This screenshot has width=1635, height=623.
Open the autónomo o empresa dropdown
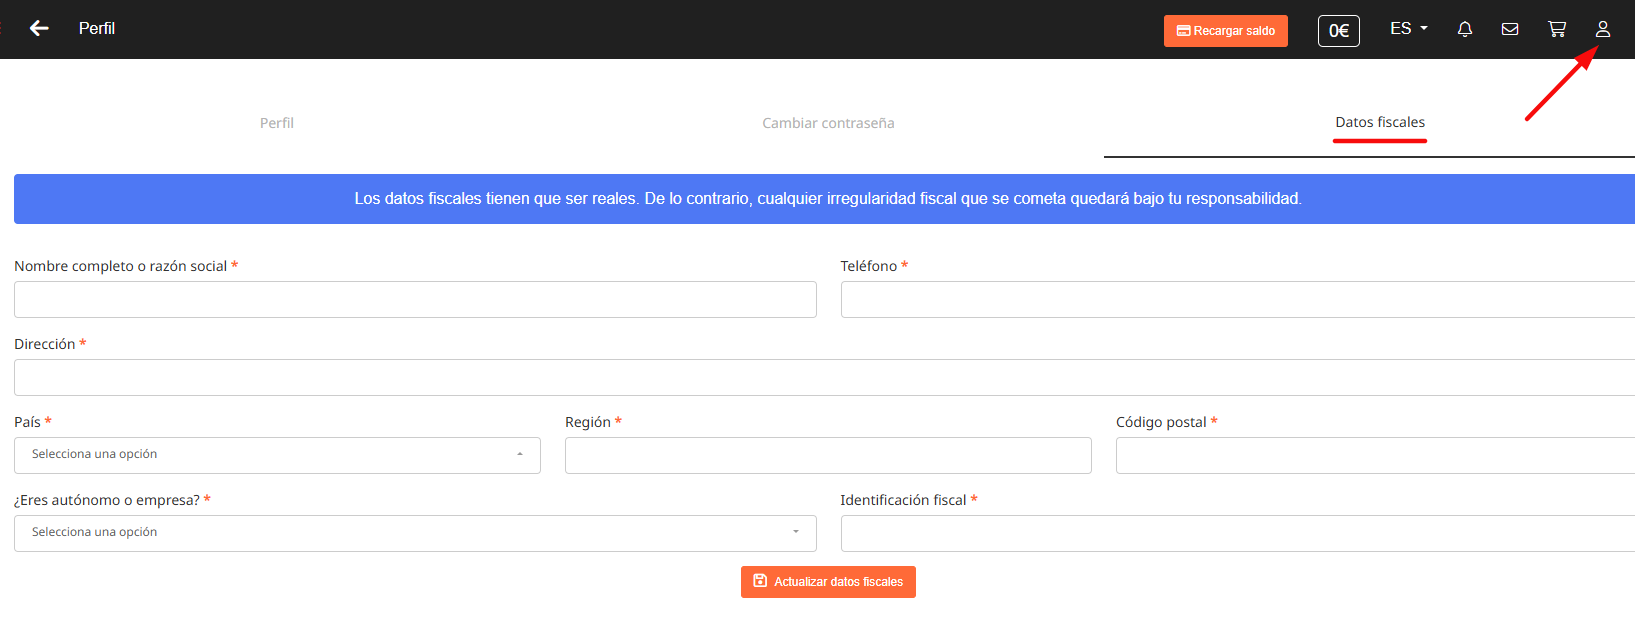(x=415, y=533)
